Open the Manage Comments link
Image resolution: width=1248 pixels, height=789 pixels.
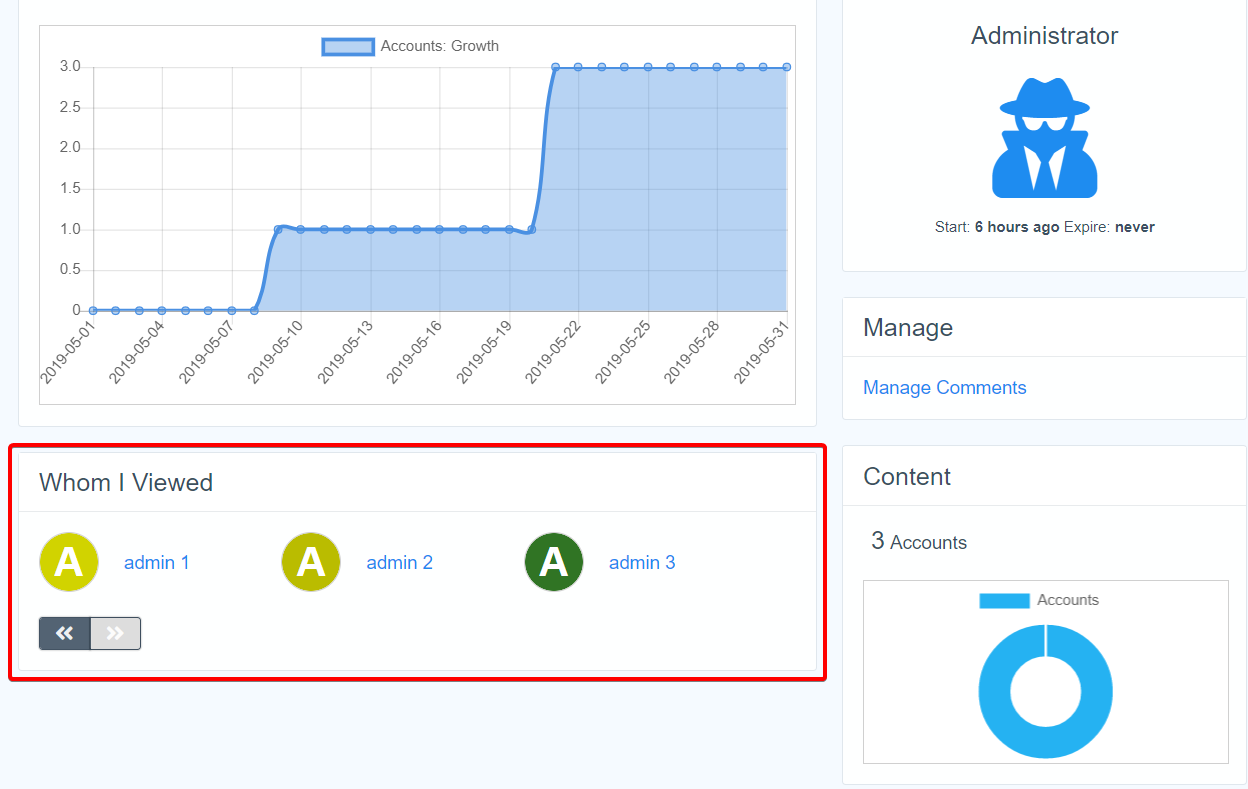click(944, 388)
